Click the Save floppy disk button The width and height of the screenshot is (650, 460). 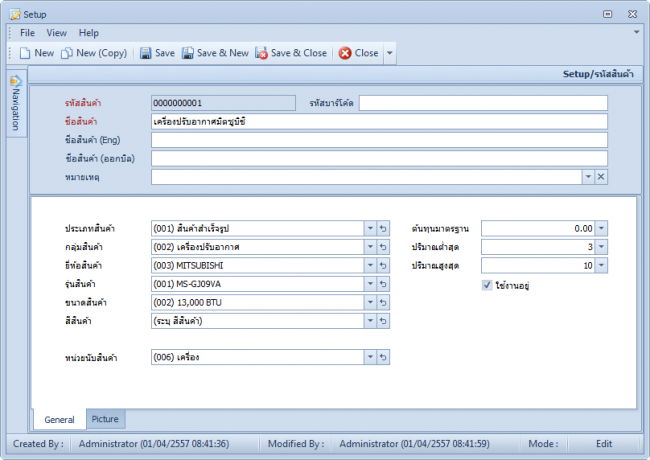coord(157,53)
